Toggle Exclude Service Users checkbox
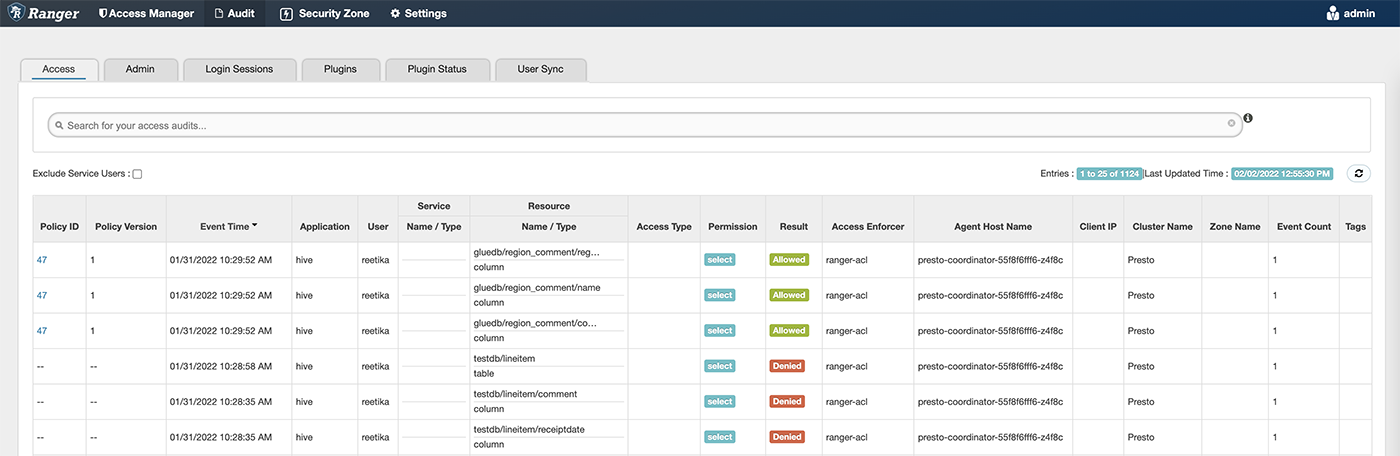This screenshot has width=1400, height=456. pyautogui.click(x=138, y=174)
